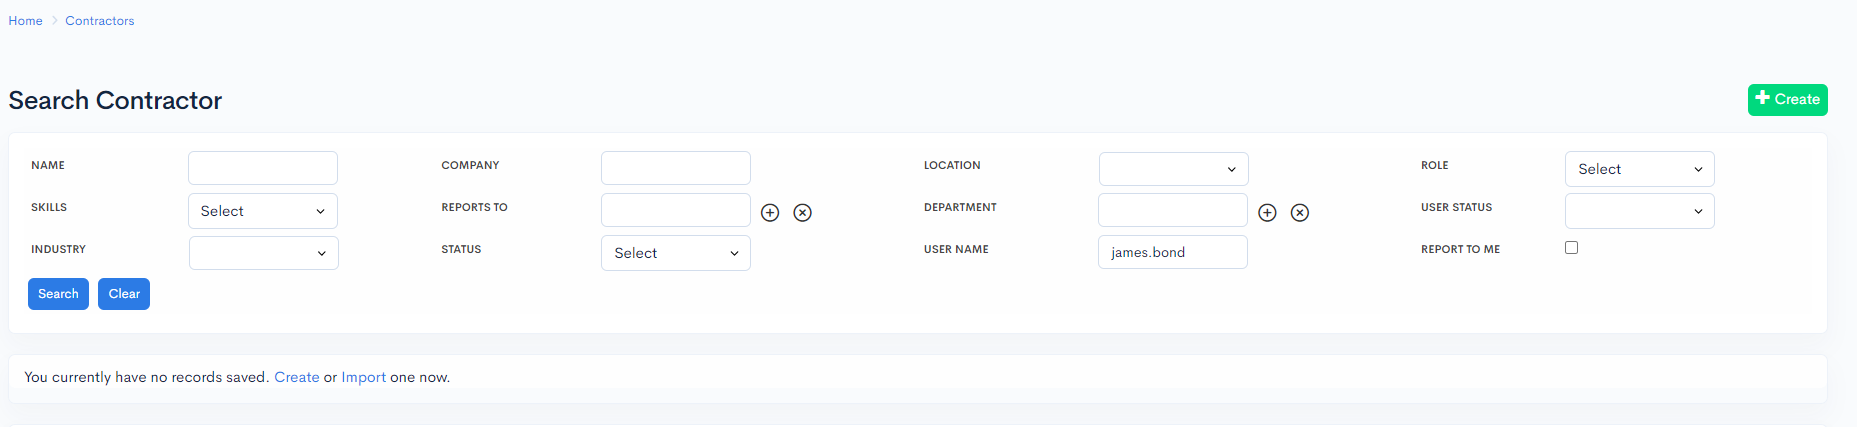Click the Name input field

(263, 168)
